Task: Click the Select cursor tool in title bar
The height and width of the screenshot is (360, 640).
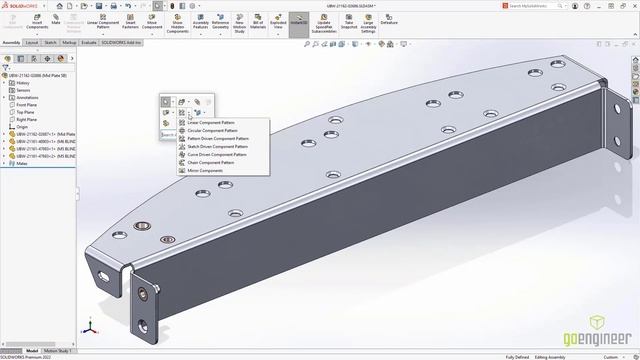Action: [x=158, y=6]
